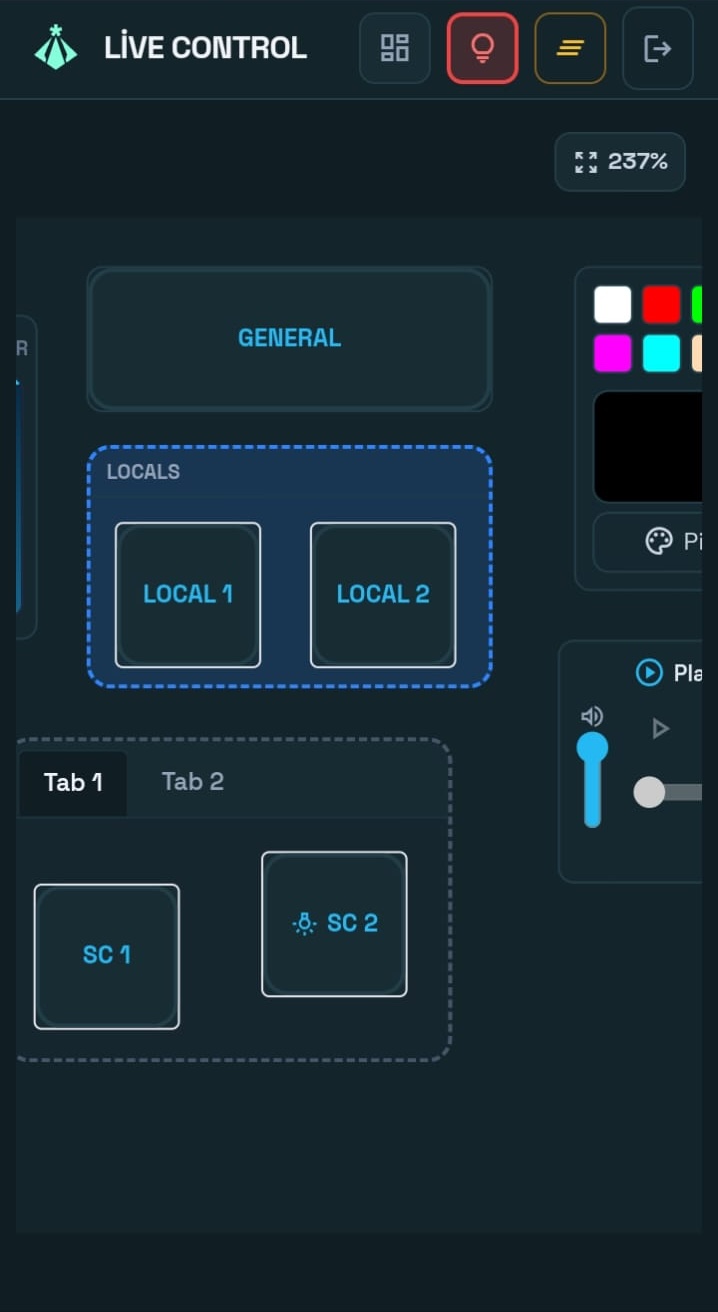Open the dashboard grid layout icon

pos(395,48)
